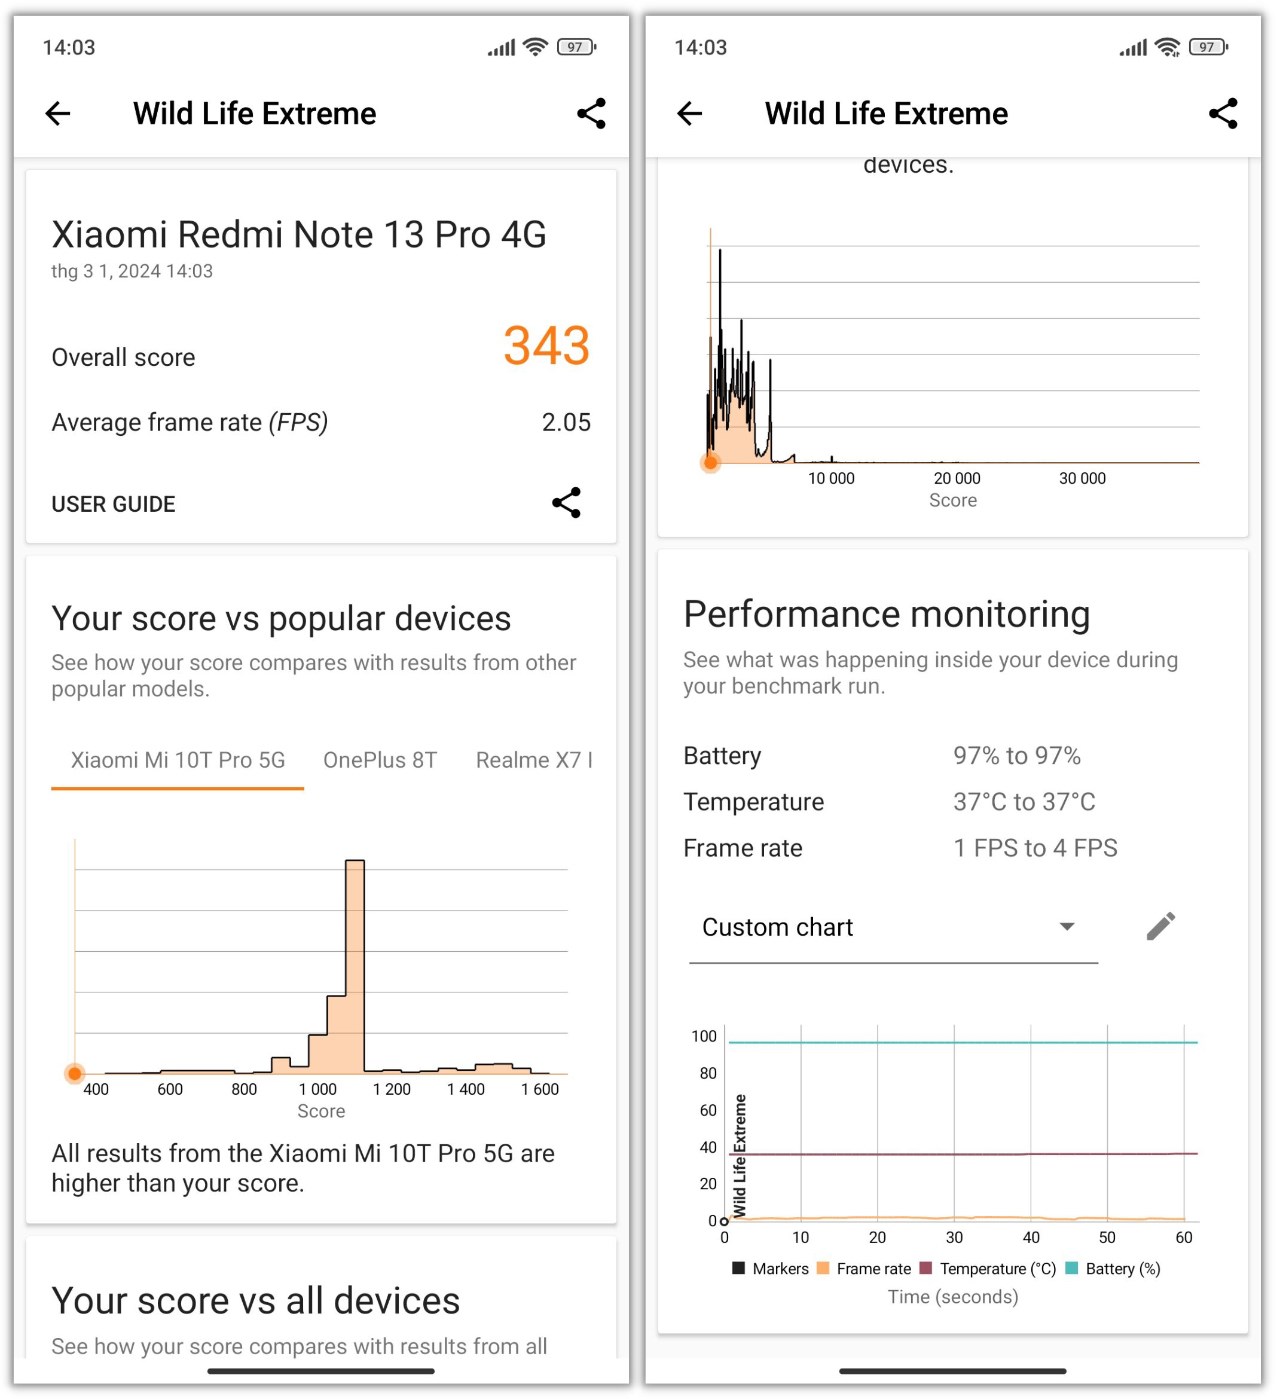The height and width of the screenshot is (1399, 1280).
Task: Toggle the Frame rate legend swatch
Action: click(823, 1268)
